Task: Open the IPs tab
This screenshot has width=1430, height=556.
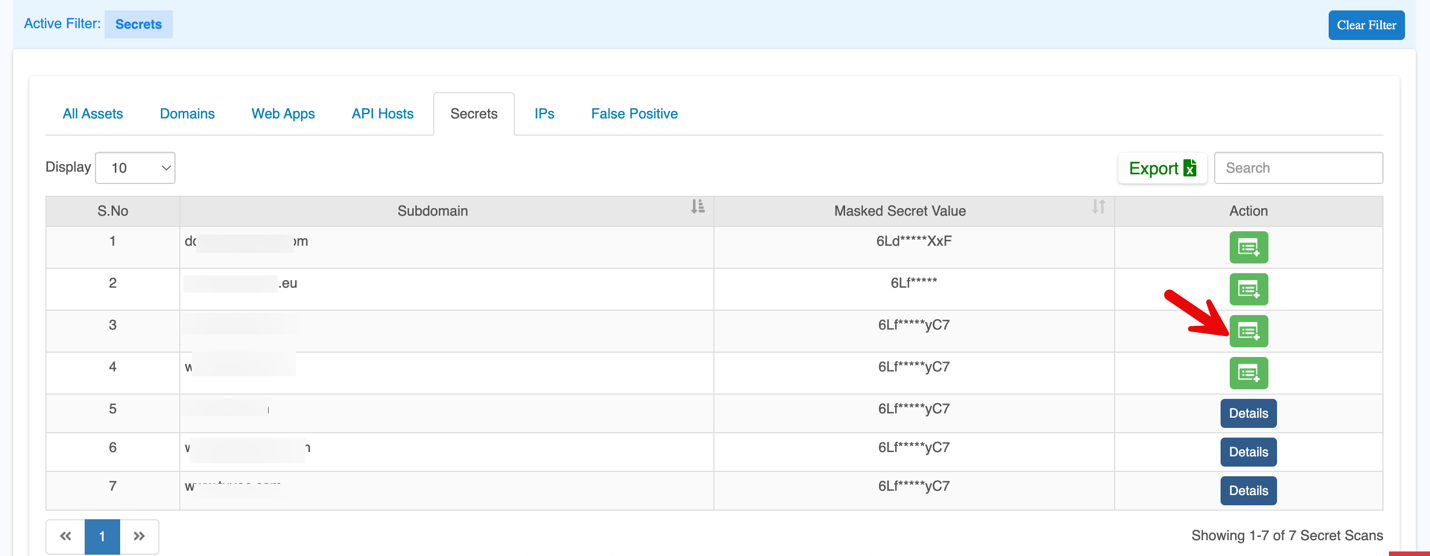Action: (544, 114)
